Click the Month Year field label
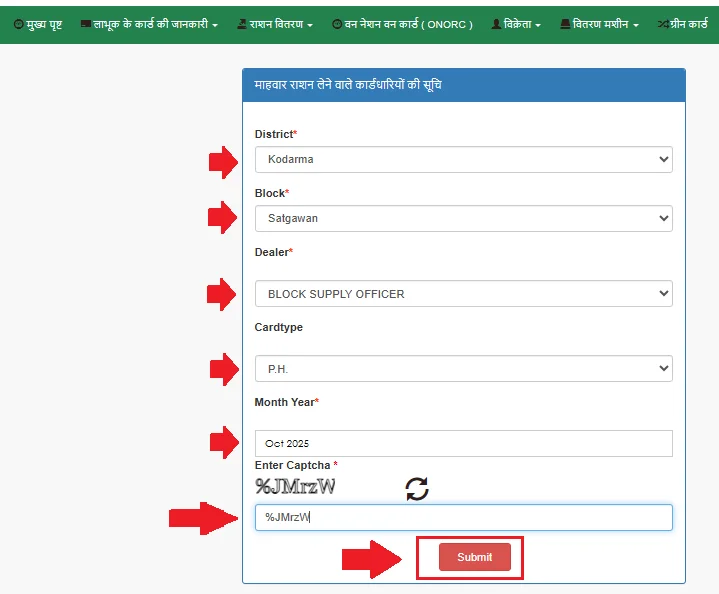 pyautogui.click(x=287, y=402)
